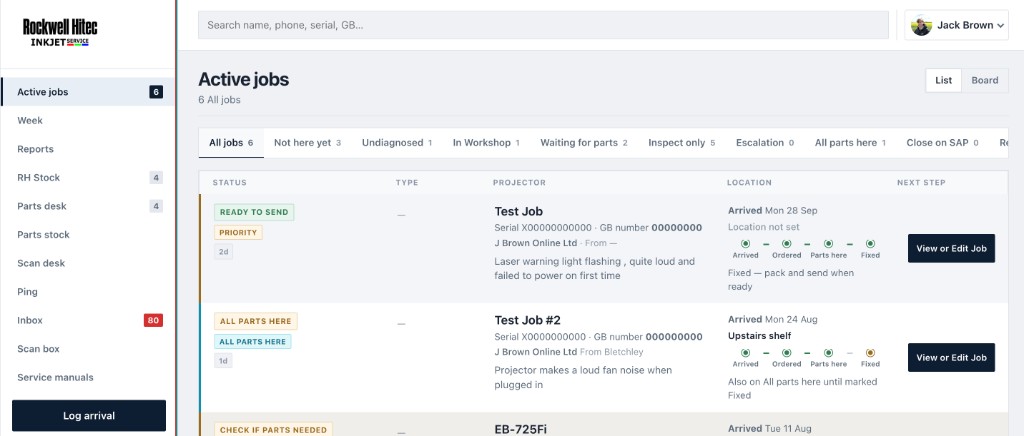This screenshot has height=436, width=1024.
Task: Select the Inspect only tab
Action: (682, 143)
